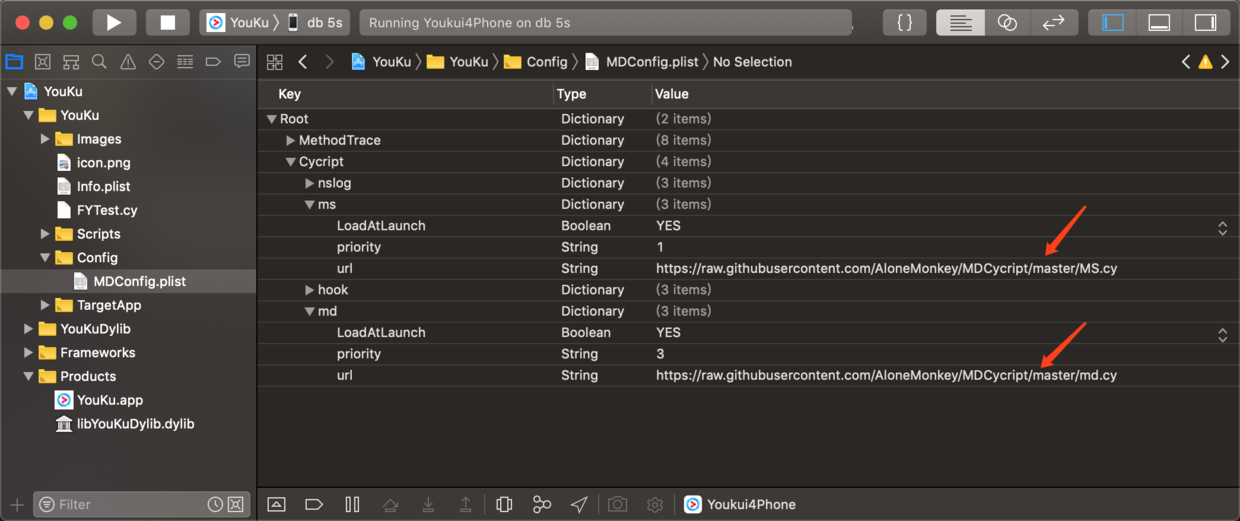Toggle the right inspector panel
The width and height of the screenshot is (1240, 521).
point(1206,22)
